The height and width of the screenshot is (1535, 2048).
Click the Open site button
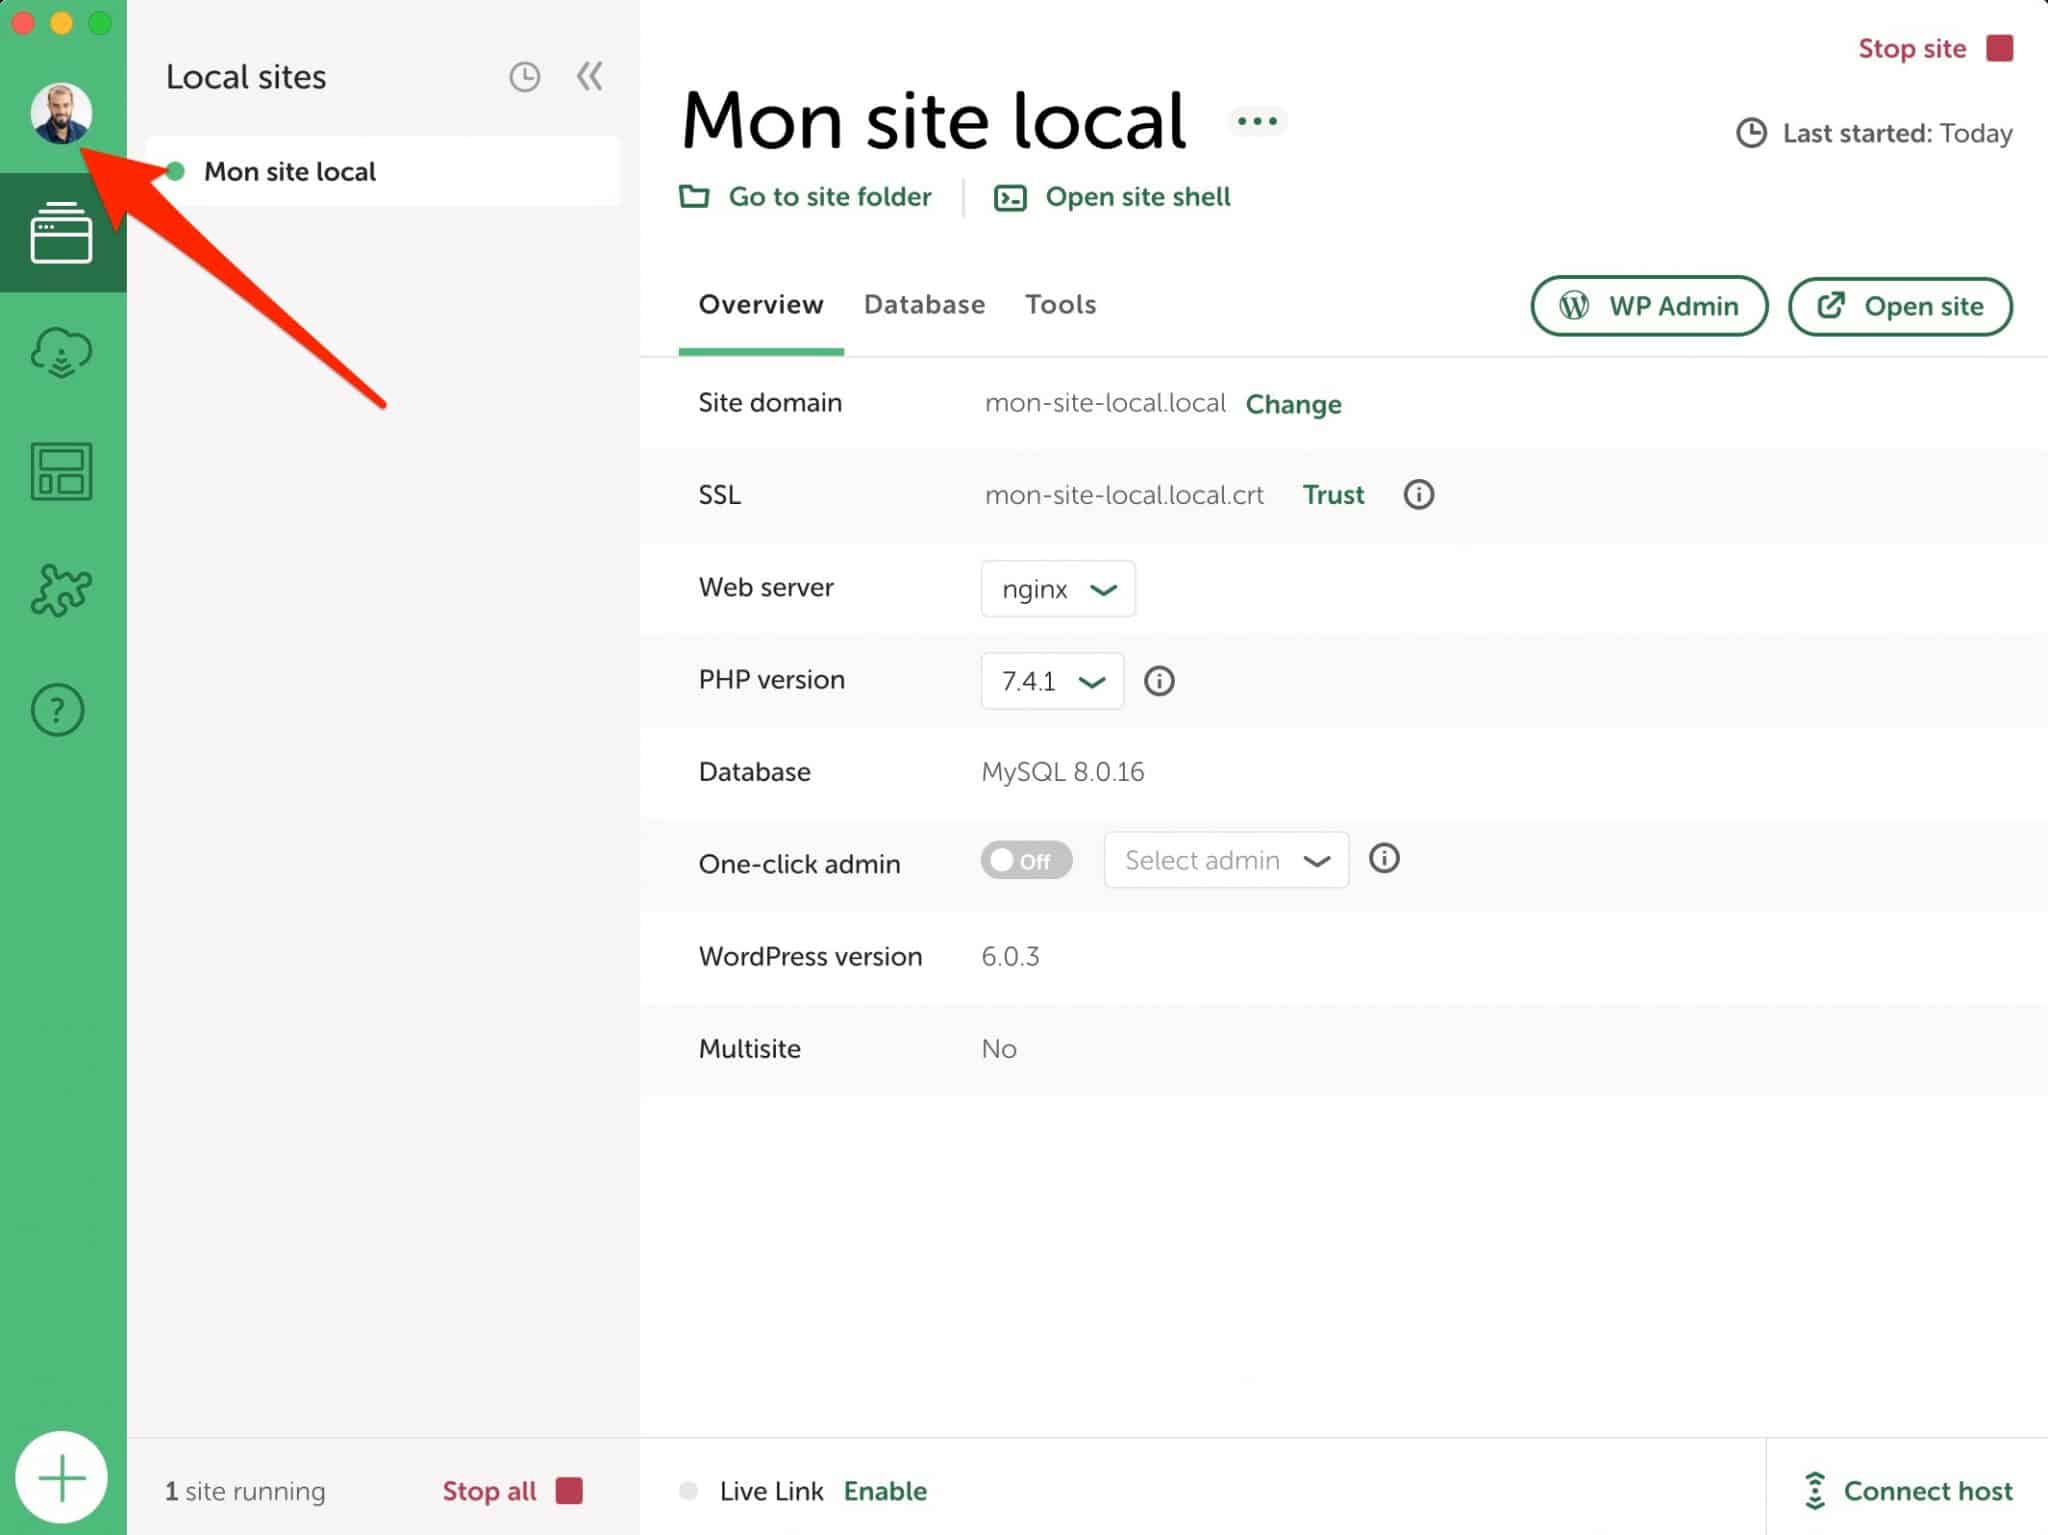tap(1900, 306)
